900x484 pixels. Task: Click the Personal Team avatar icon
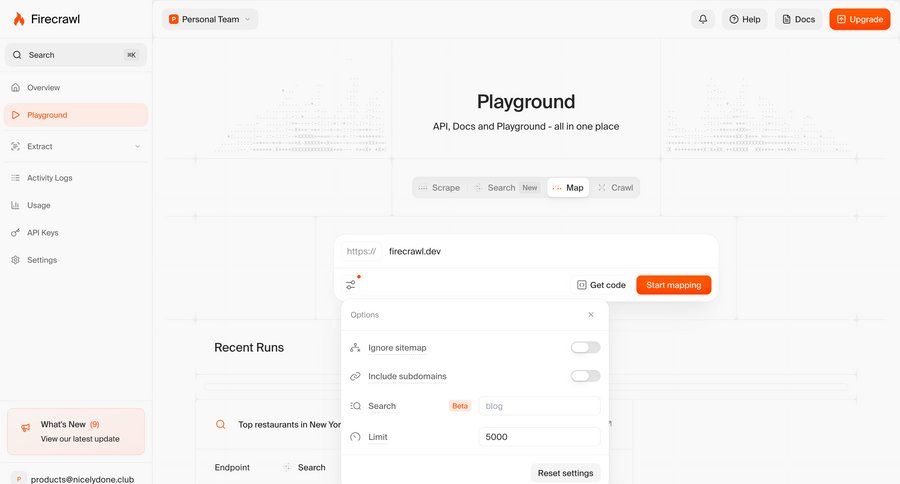click(x=173, y=19)
